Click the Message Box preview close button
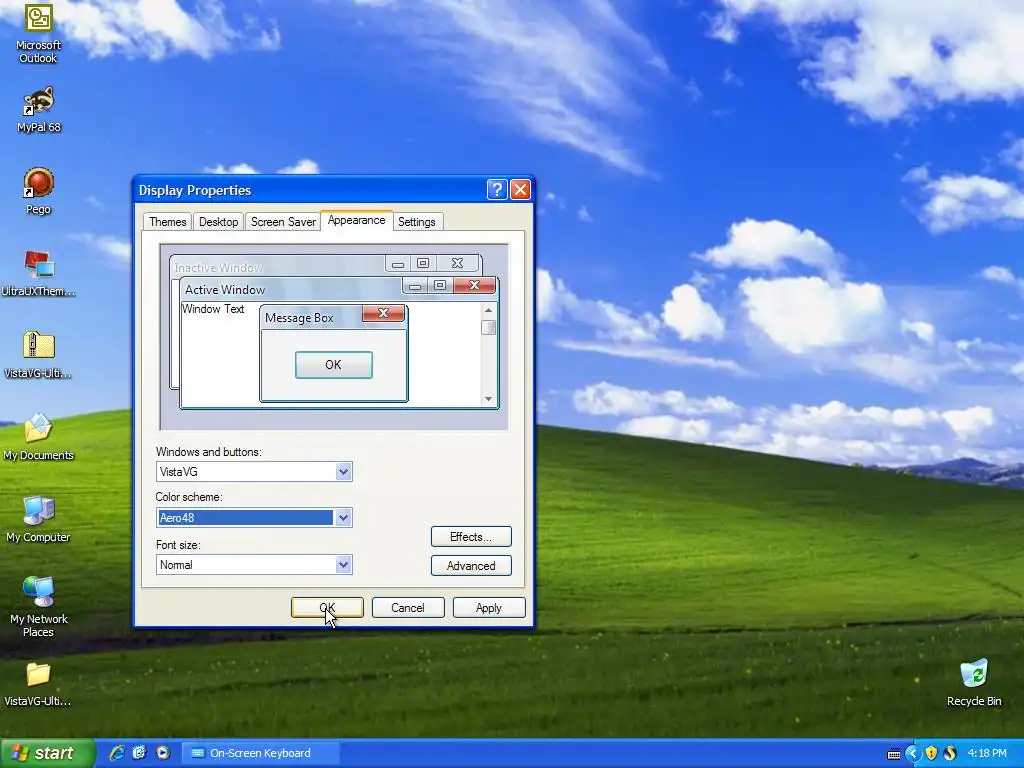The image size is (1024, 768). [383, 313]
